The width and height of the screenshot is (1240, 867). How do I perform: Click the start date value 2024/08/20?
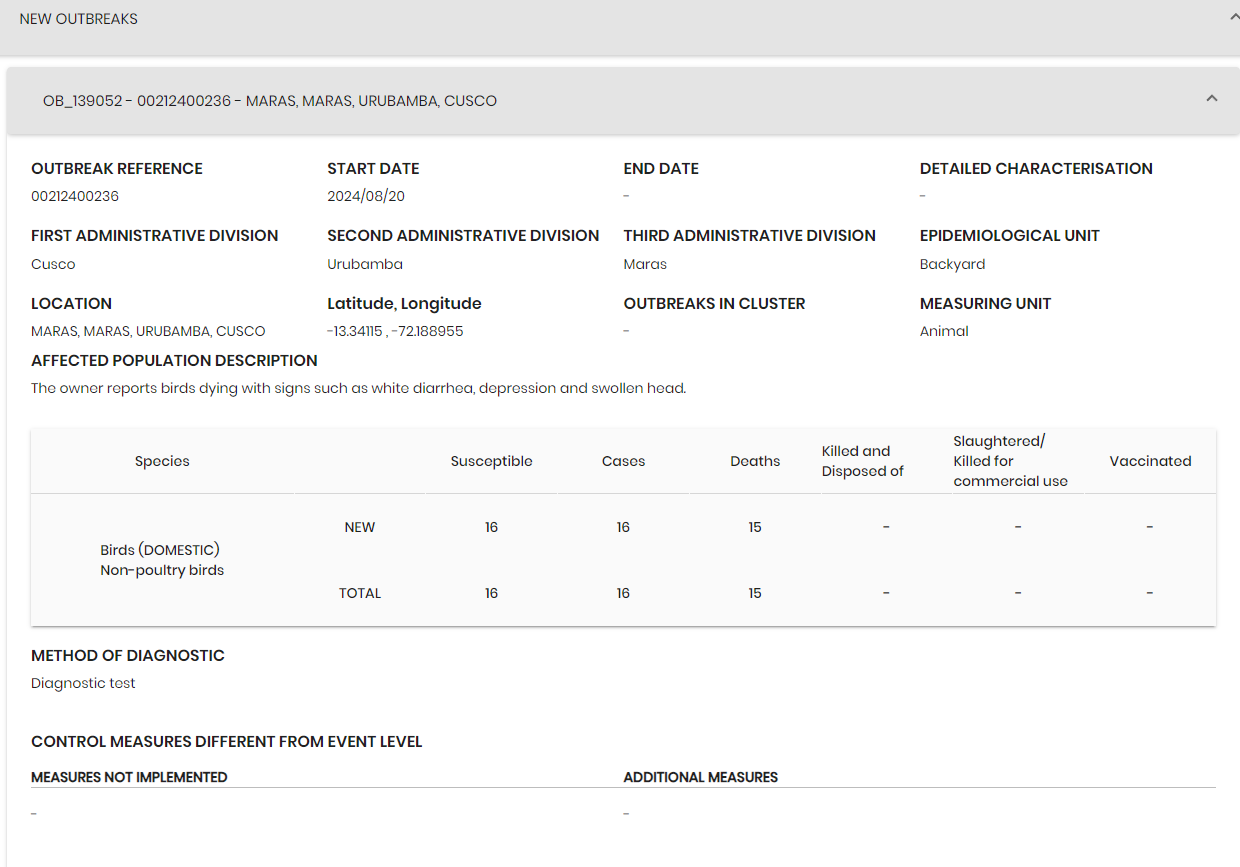click(x=366, y=196)
